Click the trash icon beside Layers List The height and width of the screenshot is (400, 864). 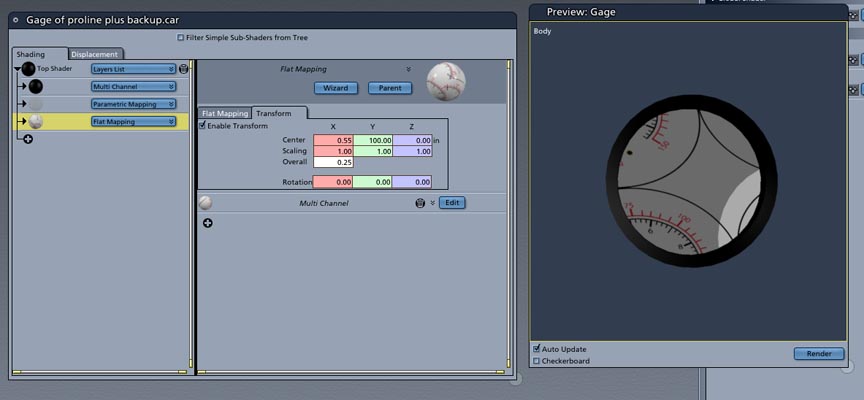pos(183,69)
